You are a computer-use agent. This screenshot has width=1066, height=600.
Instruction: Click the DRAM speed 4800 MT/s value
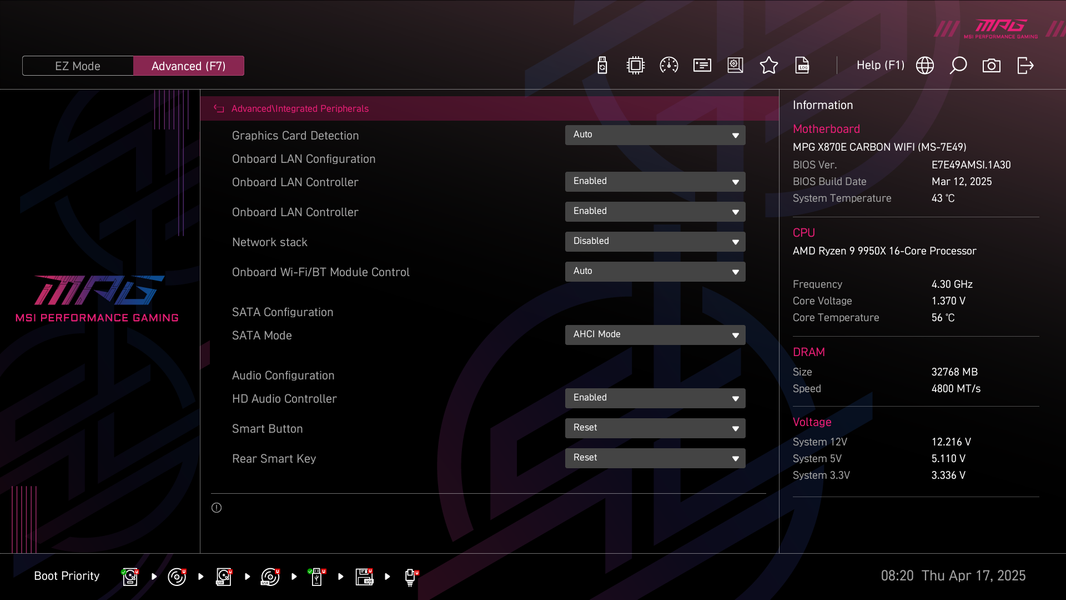point(956,389)
